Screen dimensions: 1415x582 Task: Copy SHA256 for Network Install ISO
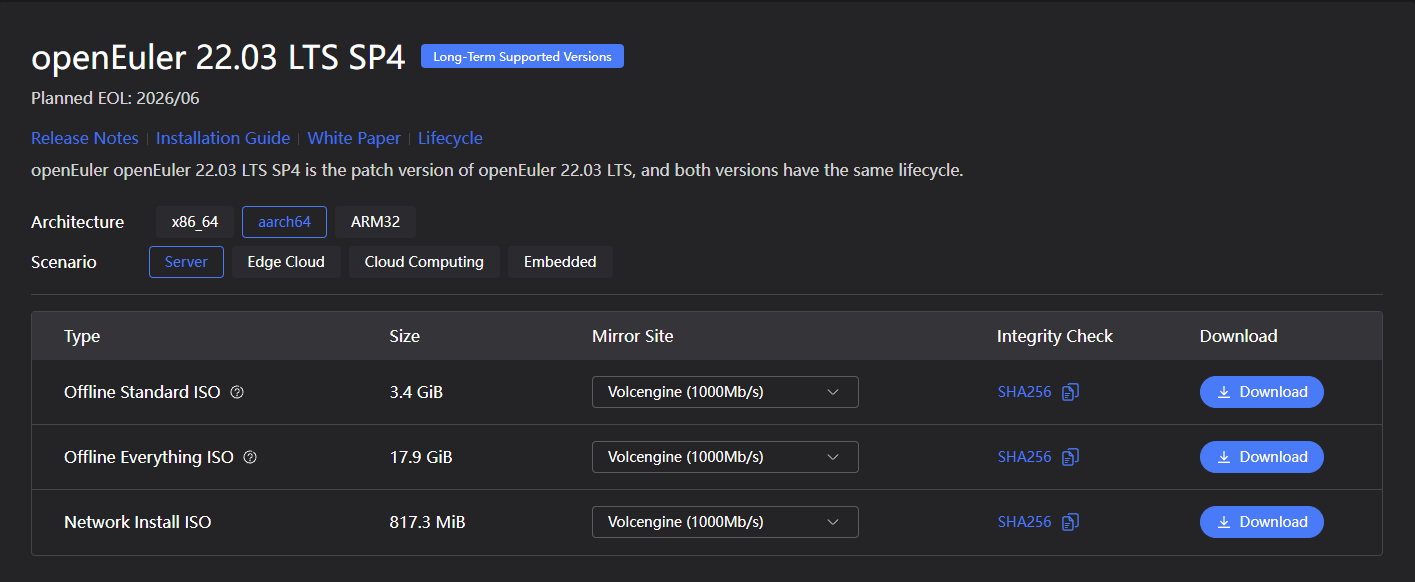1070,522
